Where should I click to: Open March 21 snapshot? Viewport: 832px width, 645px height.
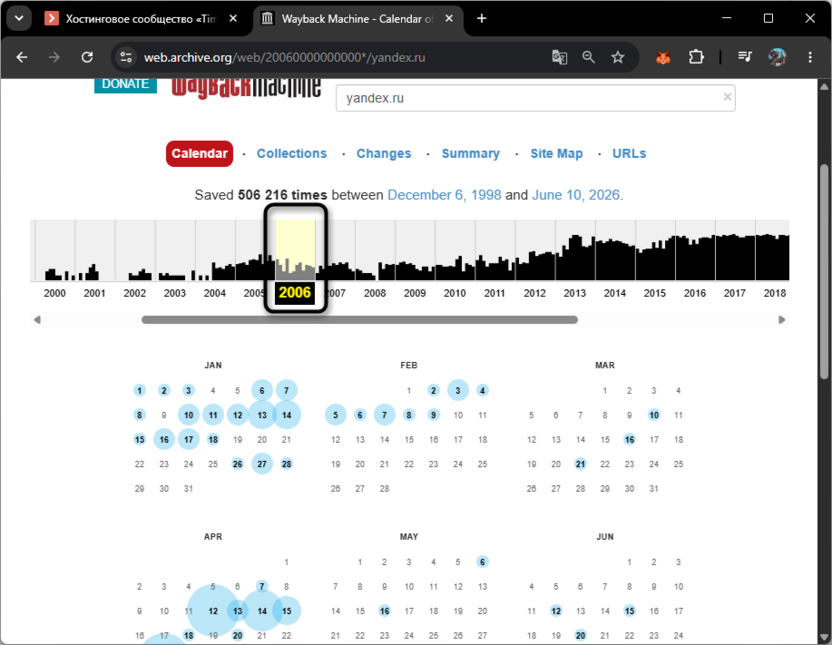pyautogui.click(x=580, y=464)
